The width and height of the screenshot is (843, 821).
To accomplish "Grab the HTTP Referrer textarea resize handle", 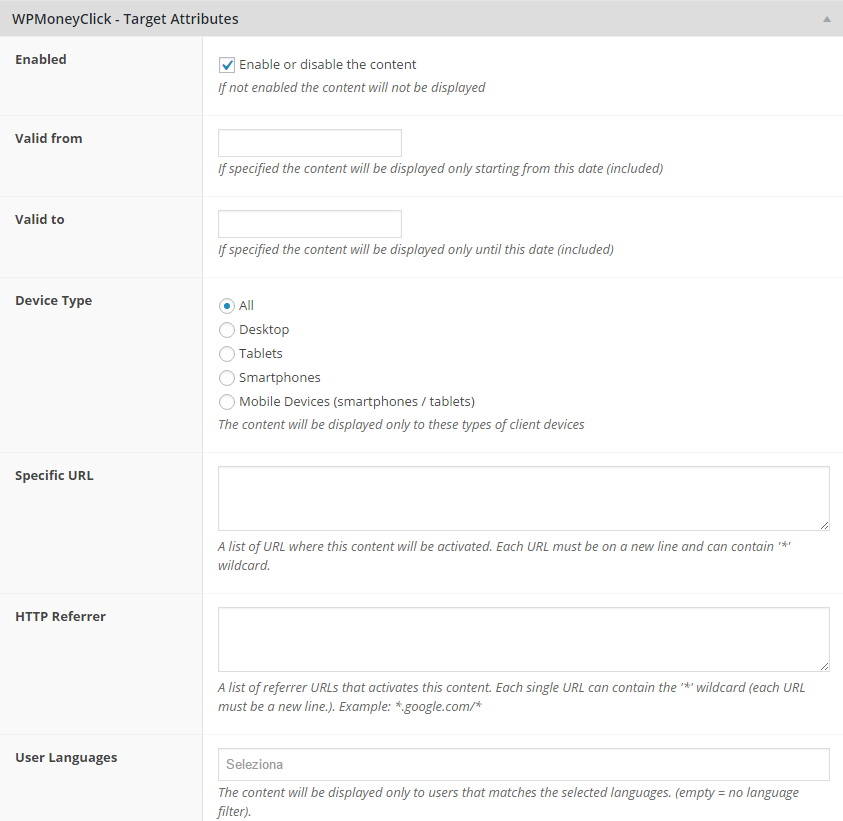I will tap(824, 666).
